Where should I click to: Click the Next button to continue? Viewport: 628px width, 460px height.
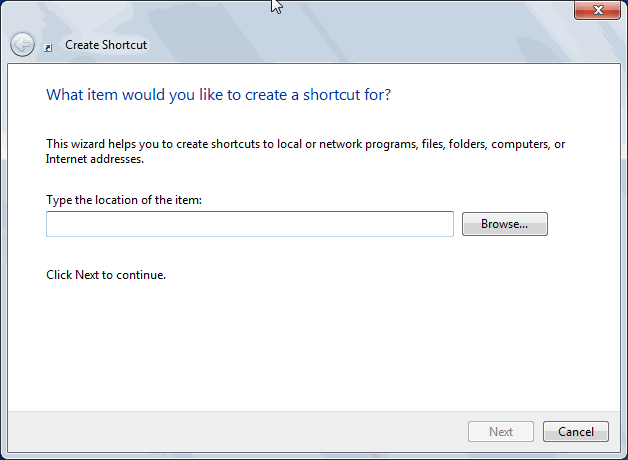point(501,432)
